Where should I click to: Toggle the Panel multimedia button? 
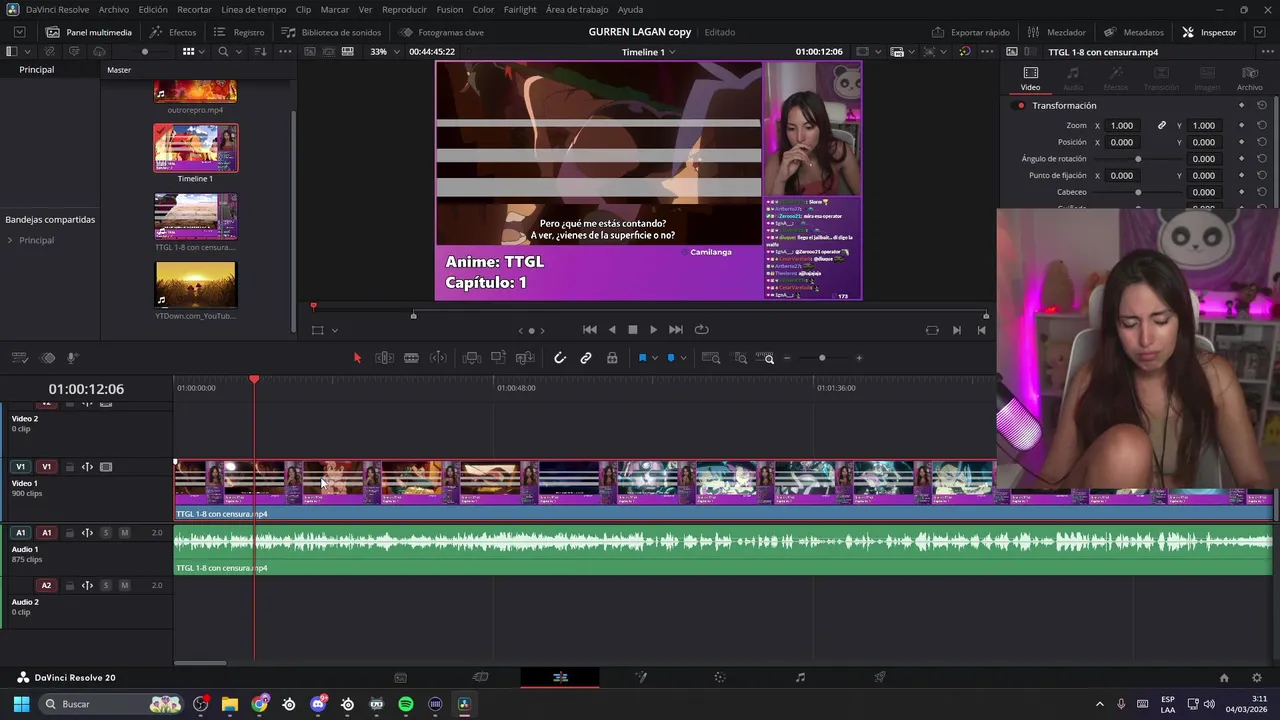point(88,32)
